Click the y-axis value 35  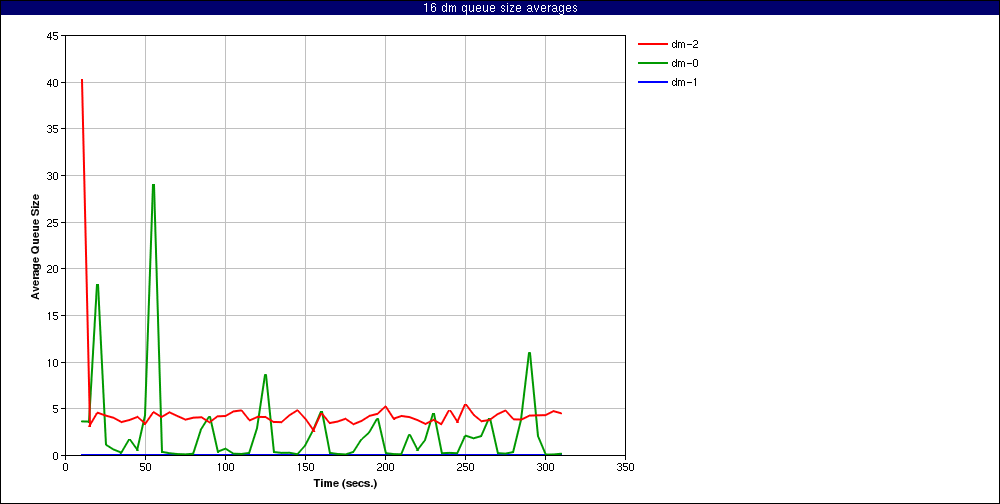click(x=53, y=130)
